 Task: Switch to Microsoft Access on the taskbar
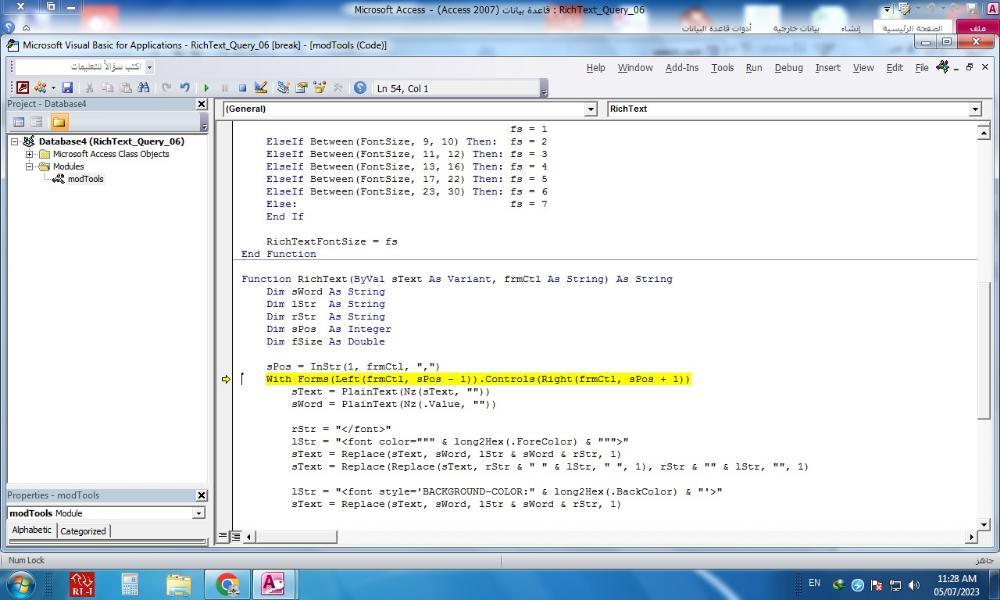[x=273, y=584]
